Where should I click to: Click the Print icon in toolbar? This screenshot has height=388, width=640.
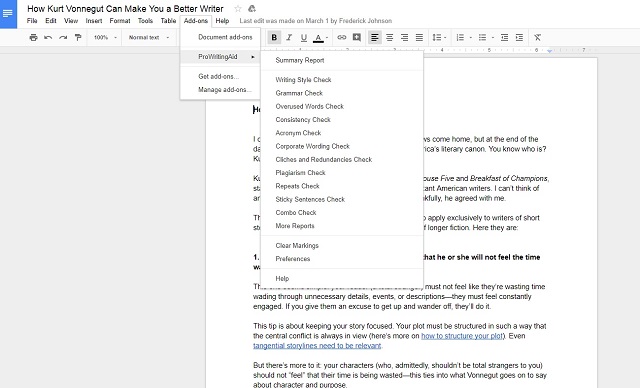click(33, 38)
